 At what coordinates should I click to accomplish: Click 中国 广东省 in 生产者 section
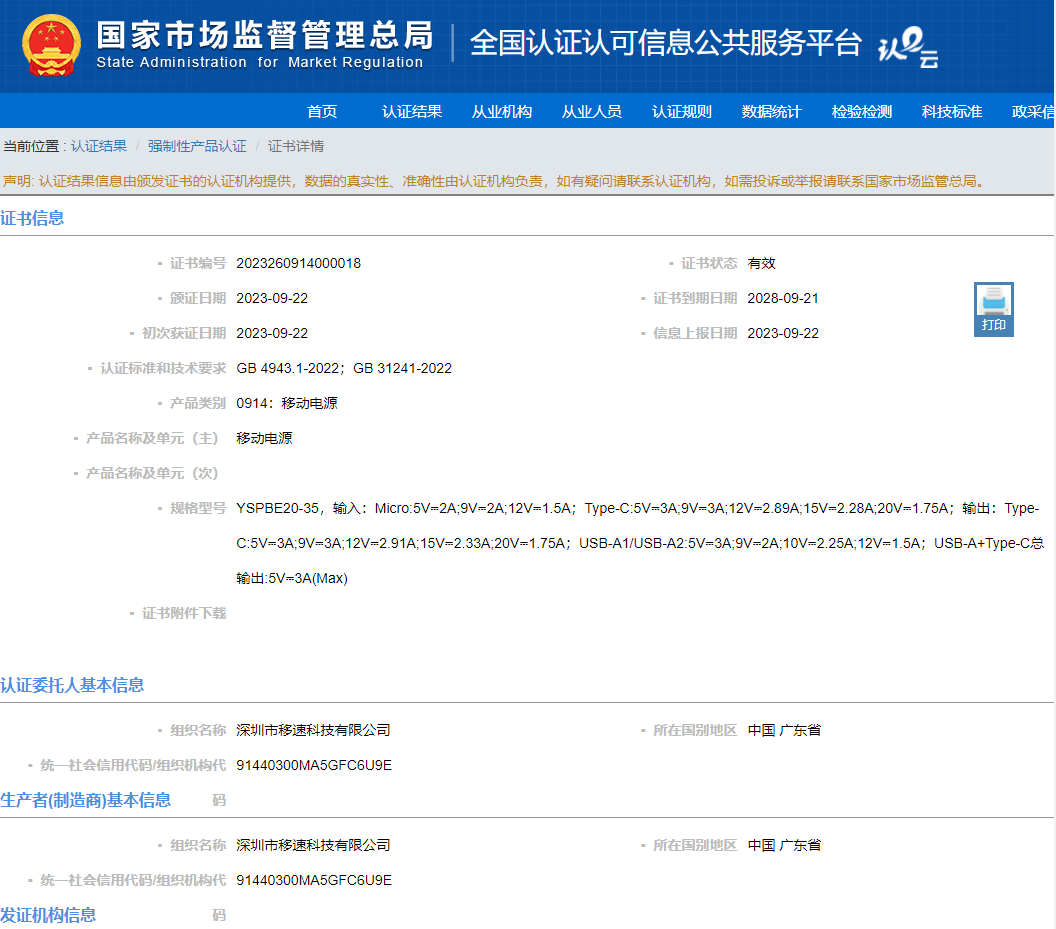coord(785,845)
